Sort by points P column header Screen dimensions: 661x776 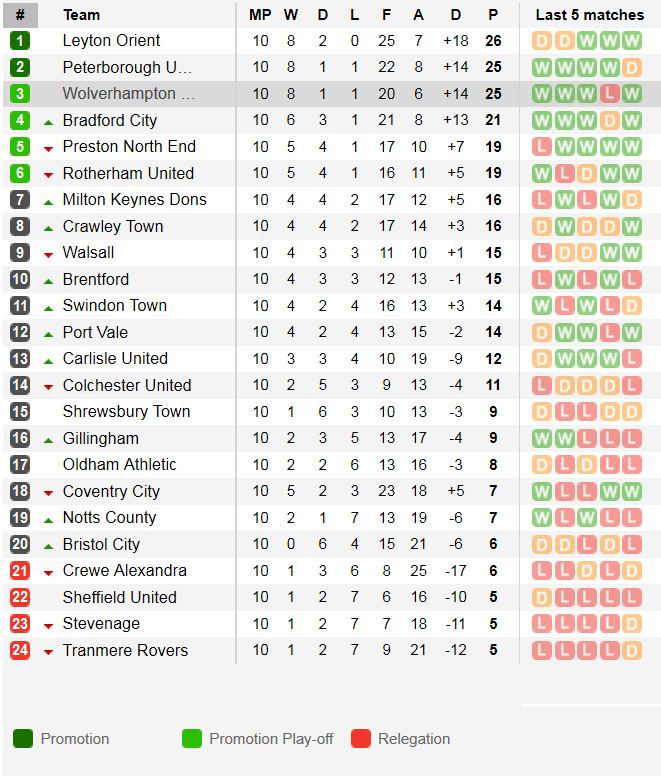(493, 15)
